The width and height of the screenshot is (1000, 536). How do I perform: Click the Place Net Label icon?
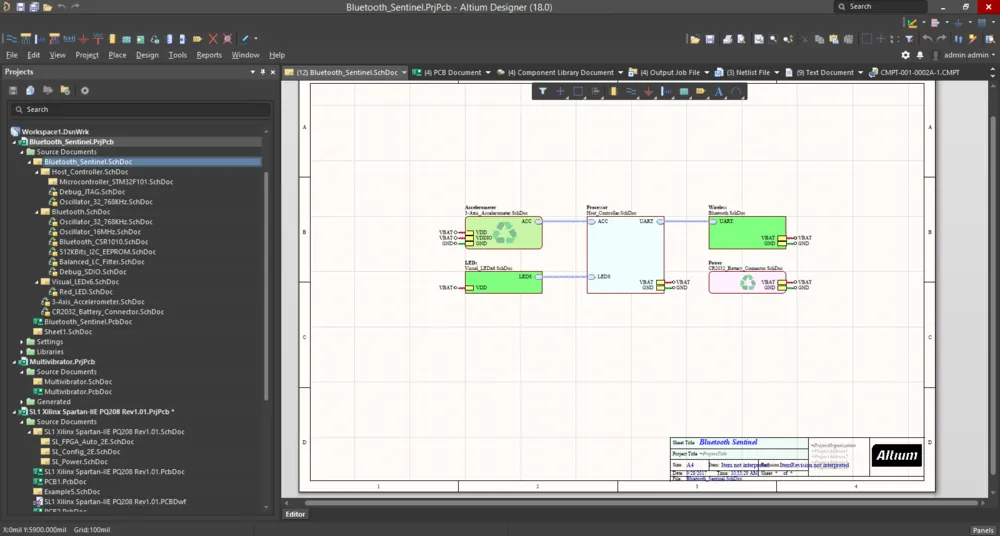pos(69,39)
